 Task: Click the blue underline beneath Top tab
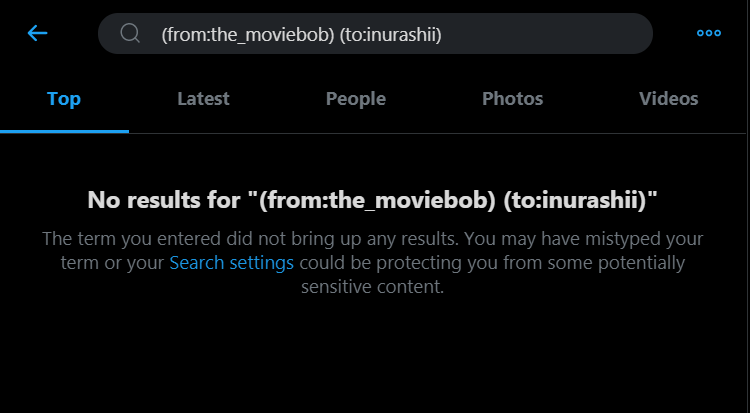coord(64,131)
